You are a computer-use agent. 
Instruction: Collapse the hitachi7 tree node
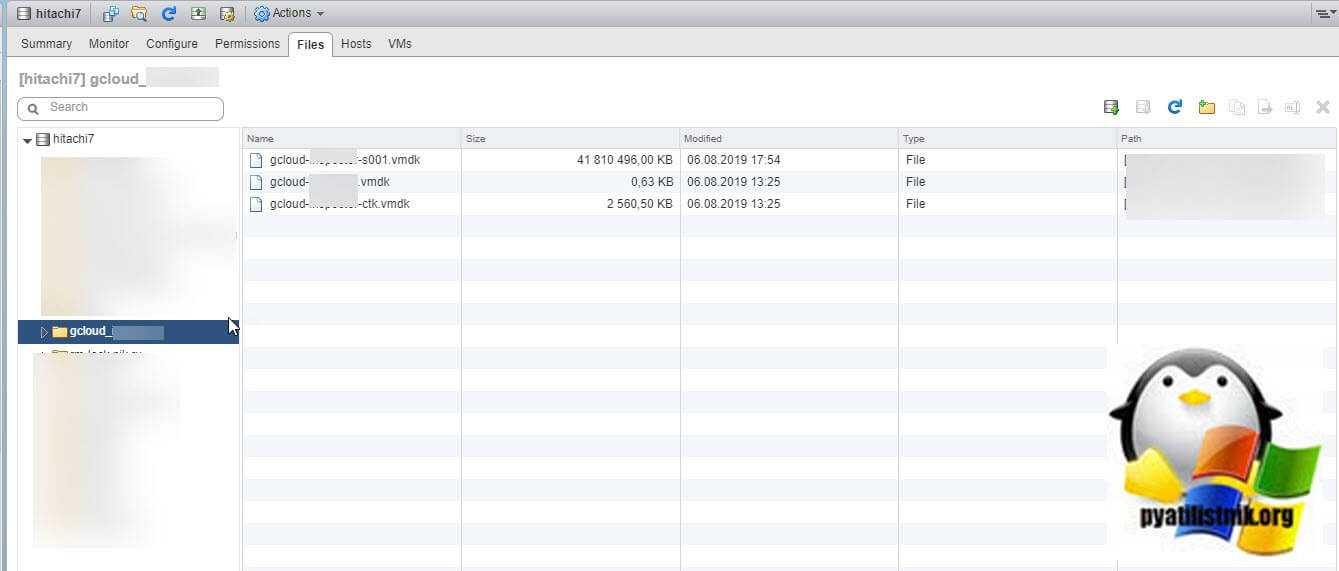(x=27, y=140)
